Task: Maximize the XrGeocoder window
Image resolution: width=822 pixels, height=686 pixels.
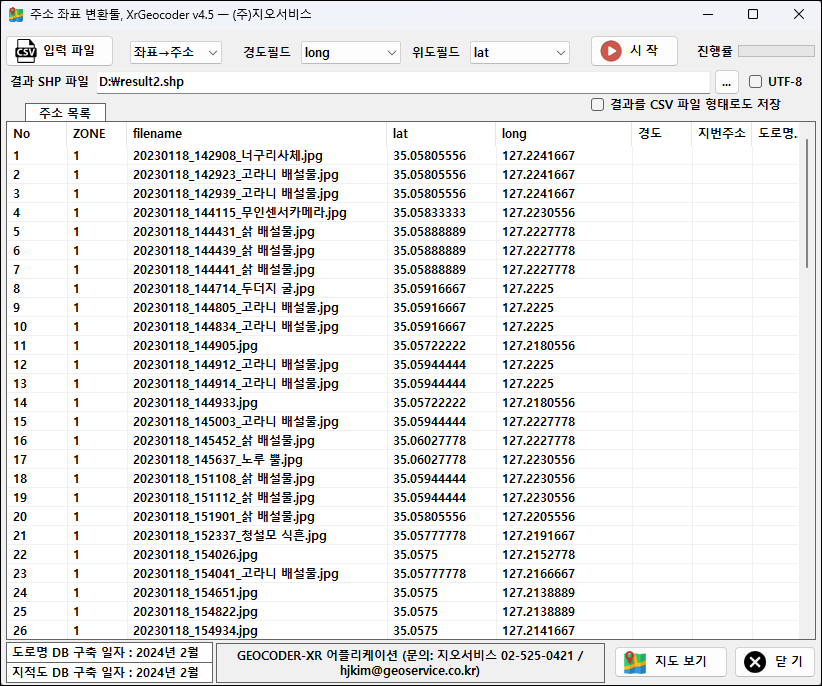Action: click(753, 14)
